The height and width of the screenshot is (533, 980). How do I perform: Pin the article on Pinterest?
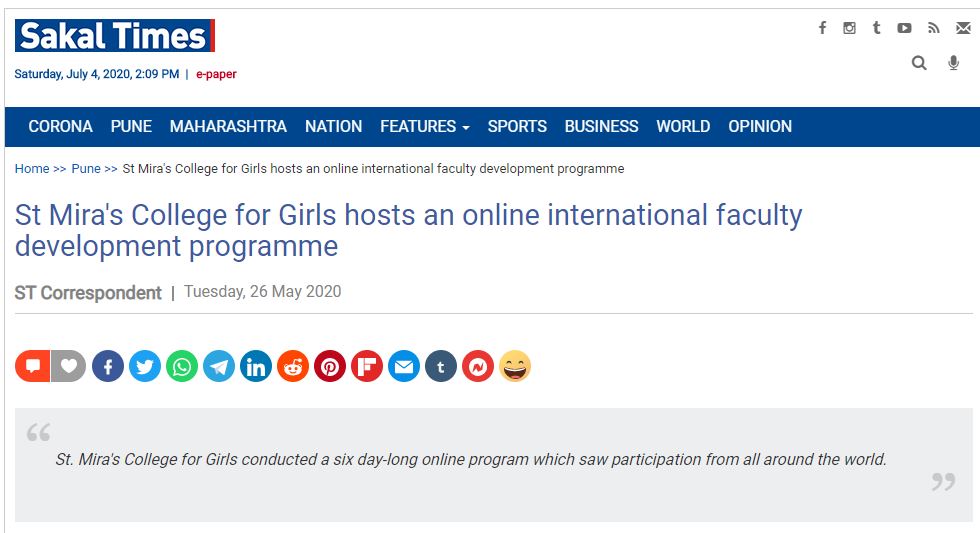tap(330, 367)
